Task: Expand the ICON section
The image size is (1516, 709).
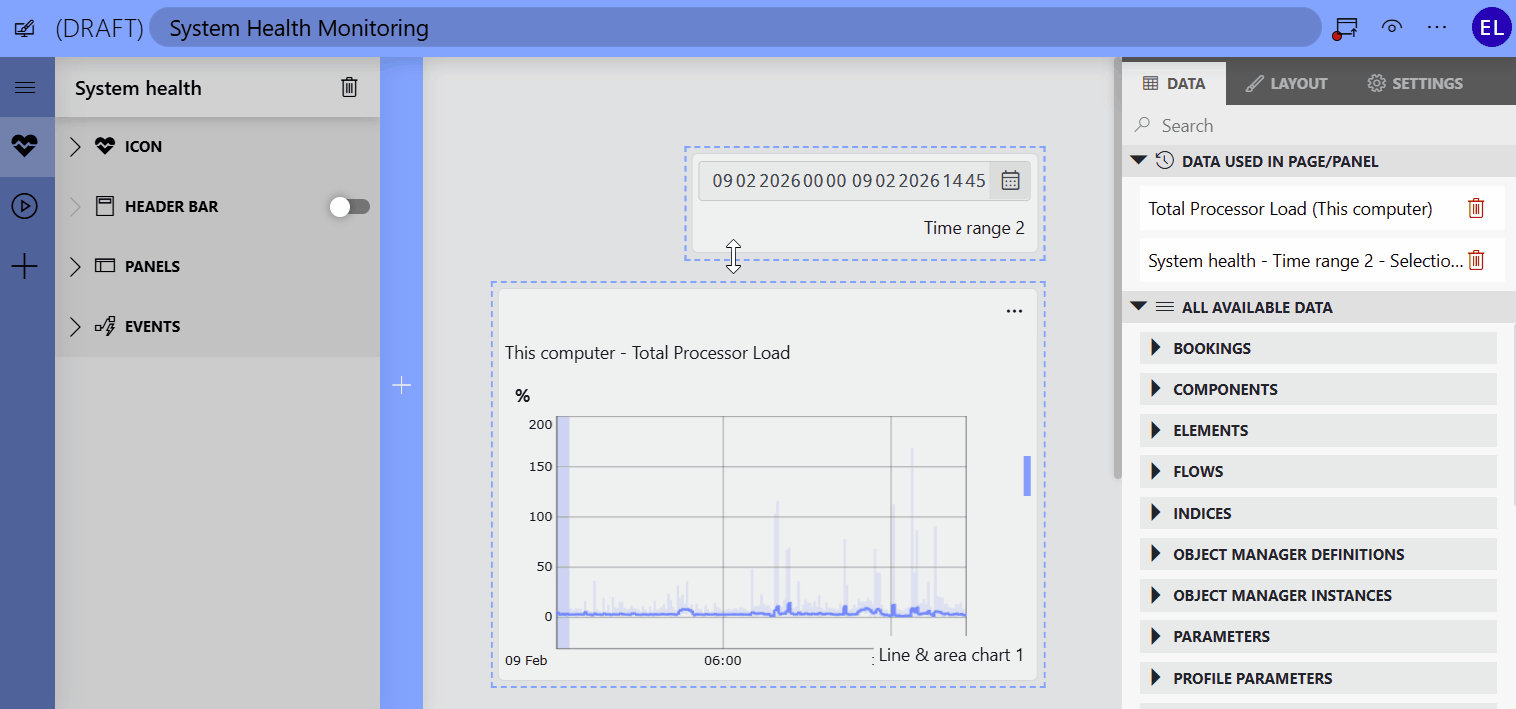Action: 75,147
